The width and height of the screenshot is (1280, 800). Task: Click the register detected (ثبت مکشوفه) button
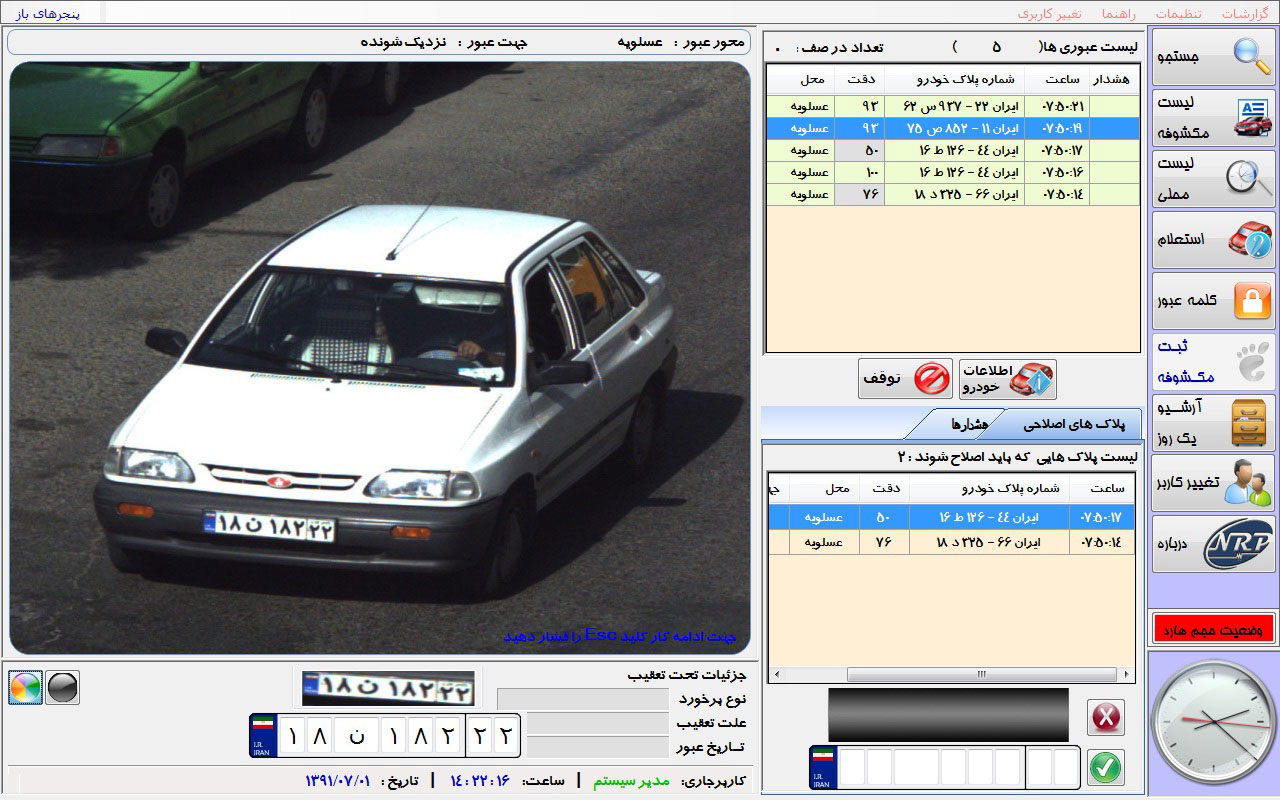pyautogui.click(x=1214, y=362)
